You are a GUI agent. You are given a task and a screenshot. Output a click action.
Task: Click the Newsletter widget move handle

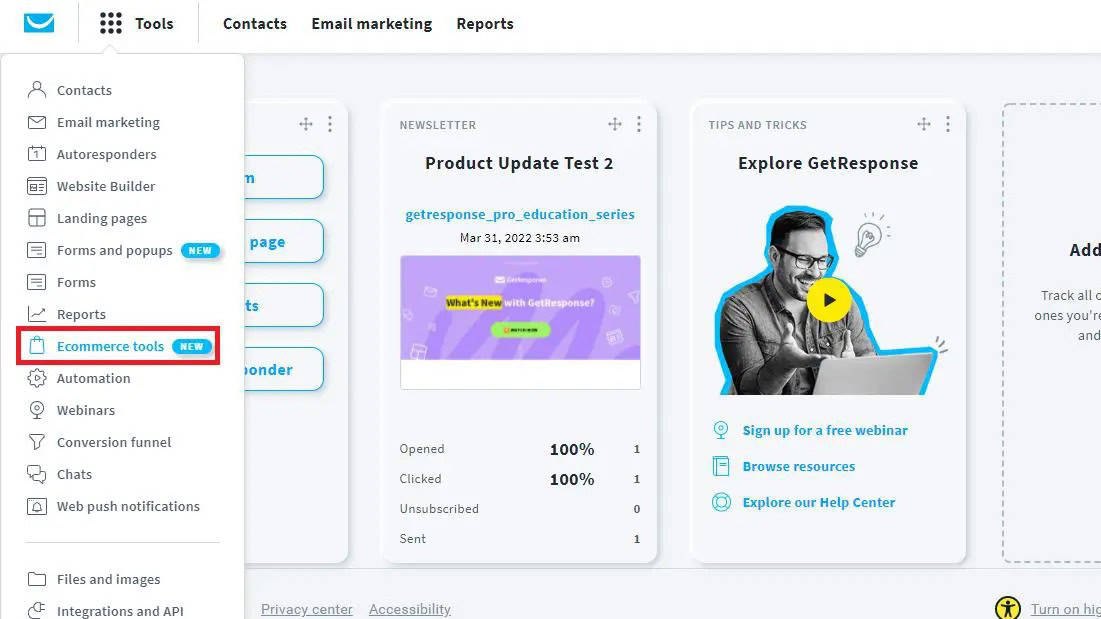[x=615, y=124]
